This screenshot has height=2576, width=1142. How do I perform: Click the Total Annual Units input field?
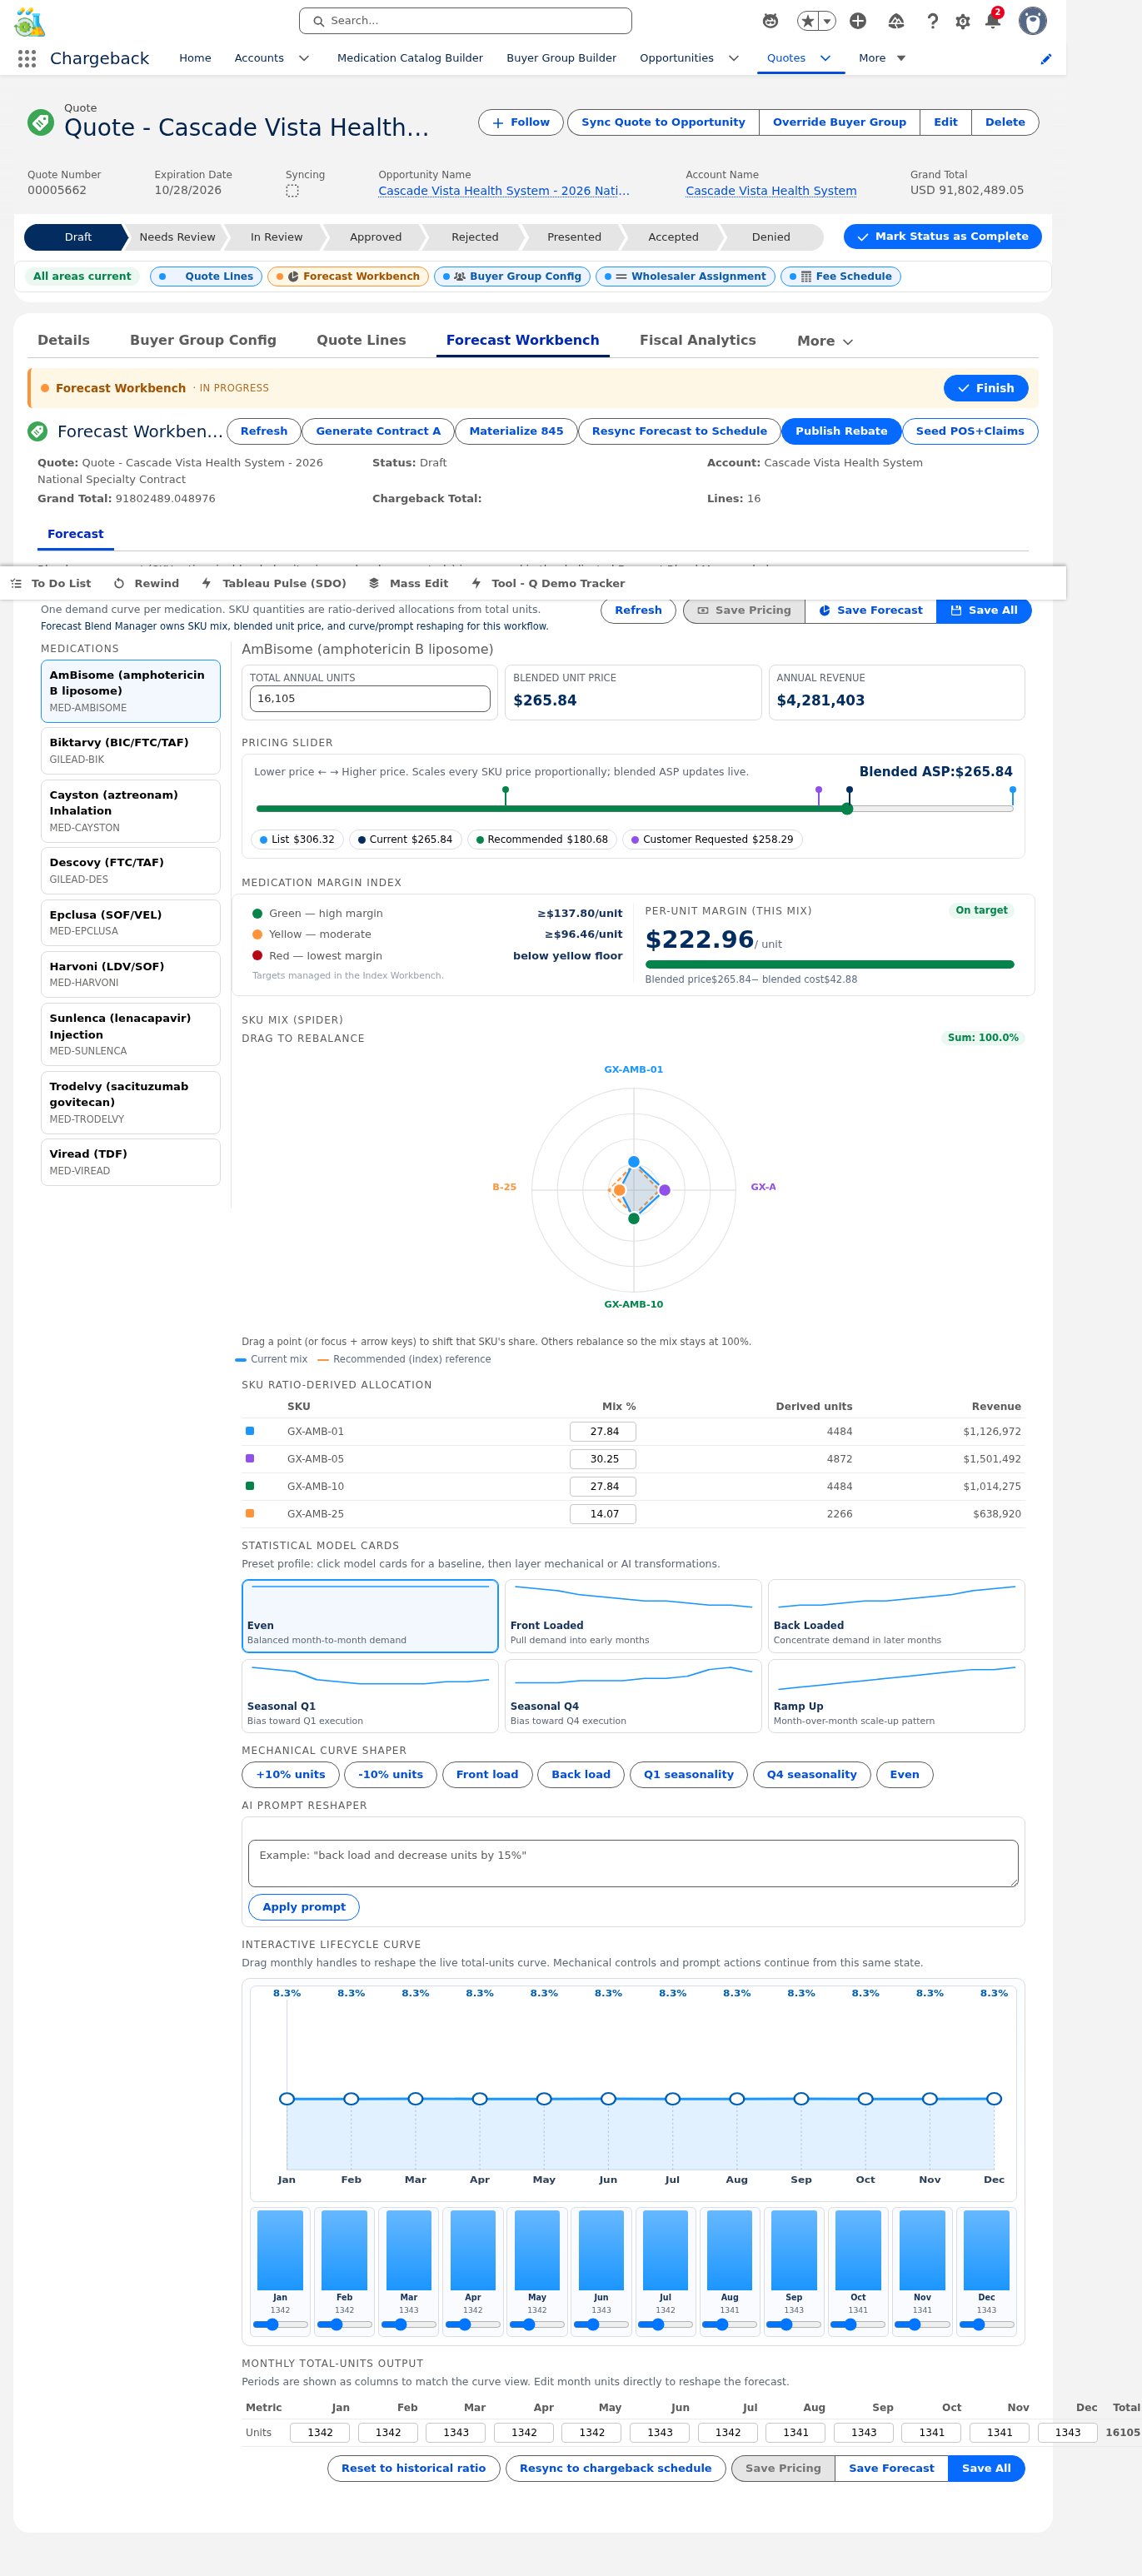tap(370, 699)
